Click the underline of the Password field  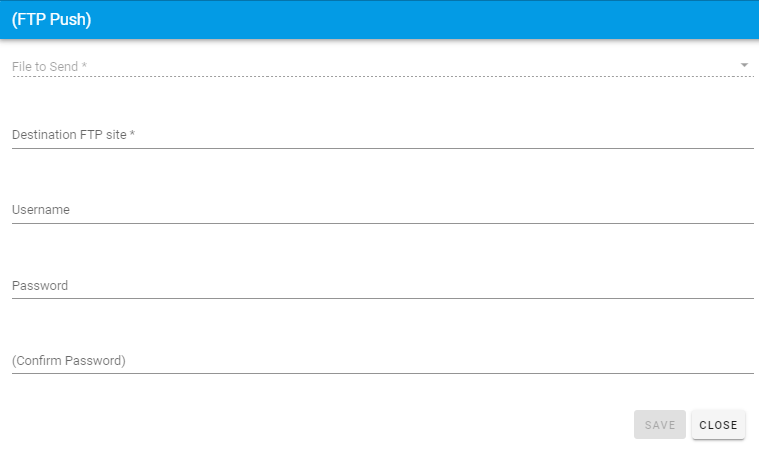coord(382,298)
